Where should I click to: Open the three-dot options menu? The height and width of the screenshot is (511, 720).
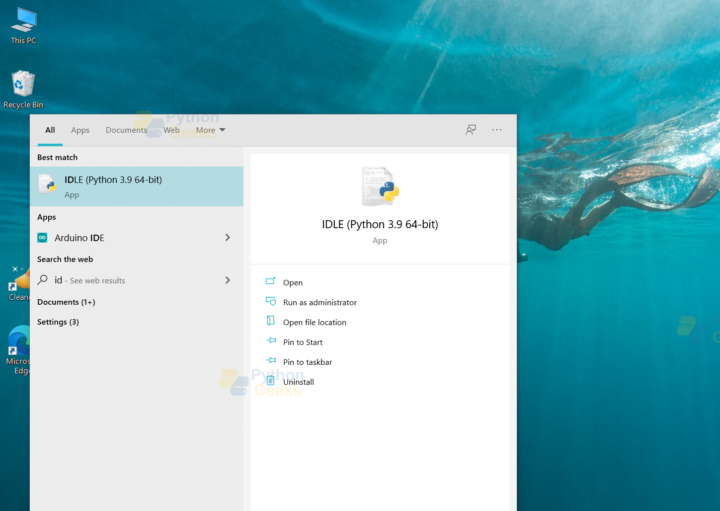(497, 130)
